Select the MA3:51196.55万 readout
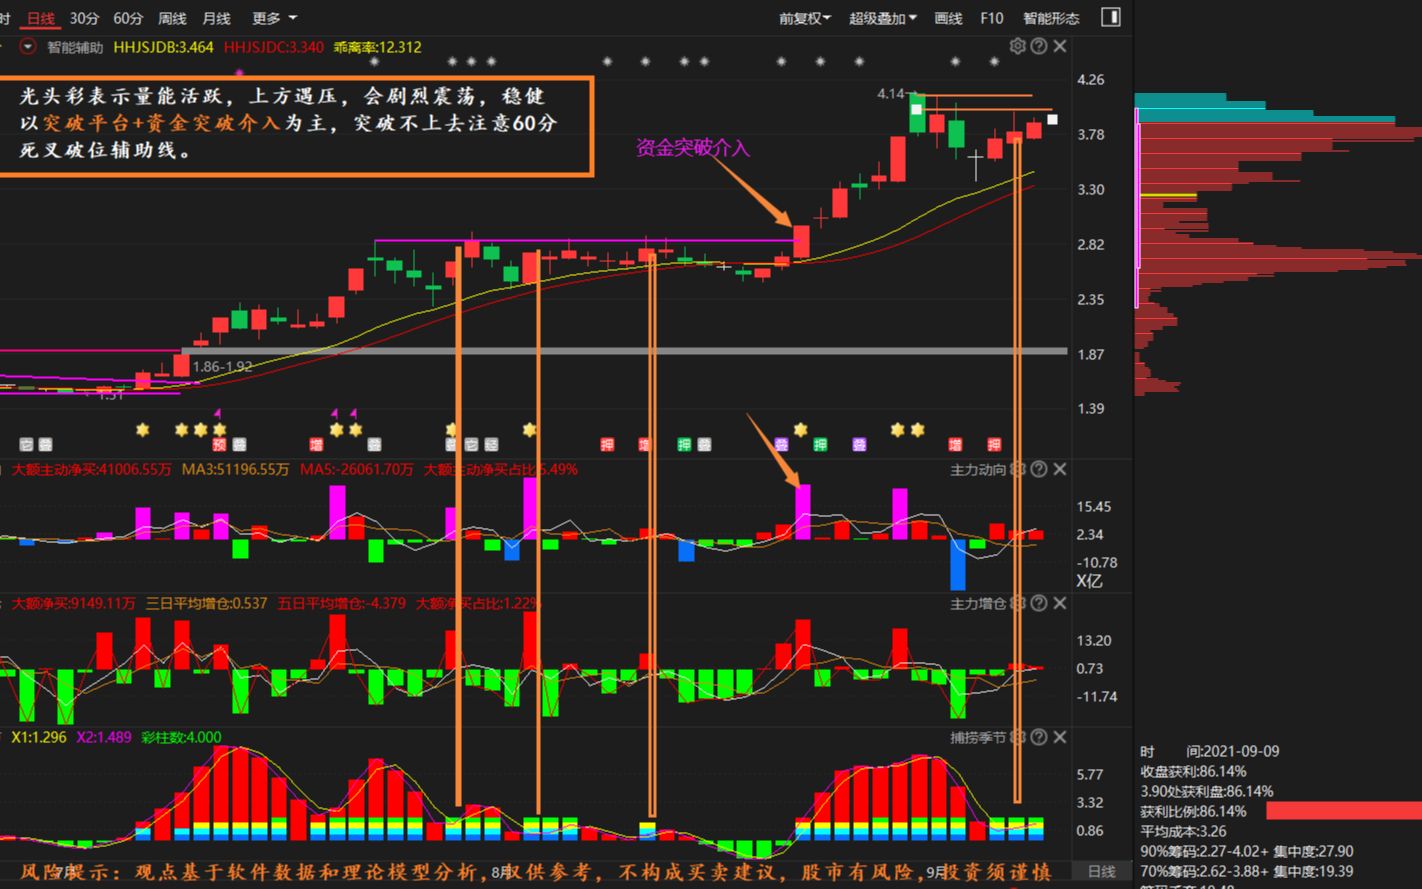Viewport: 1422px width, 889px height. click(235, 469)
